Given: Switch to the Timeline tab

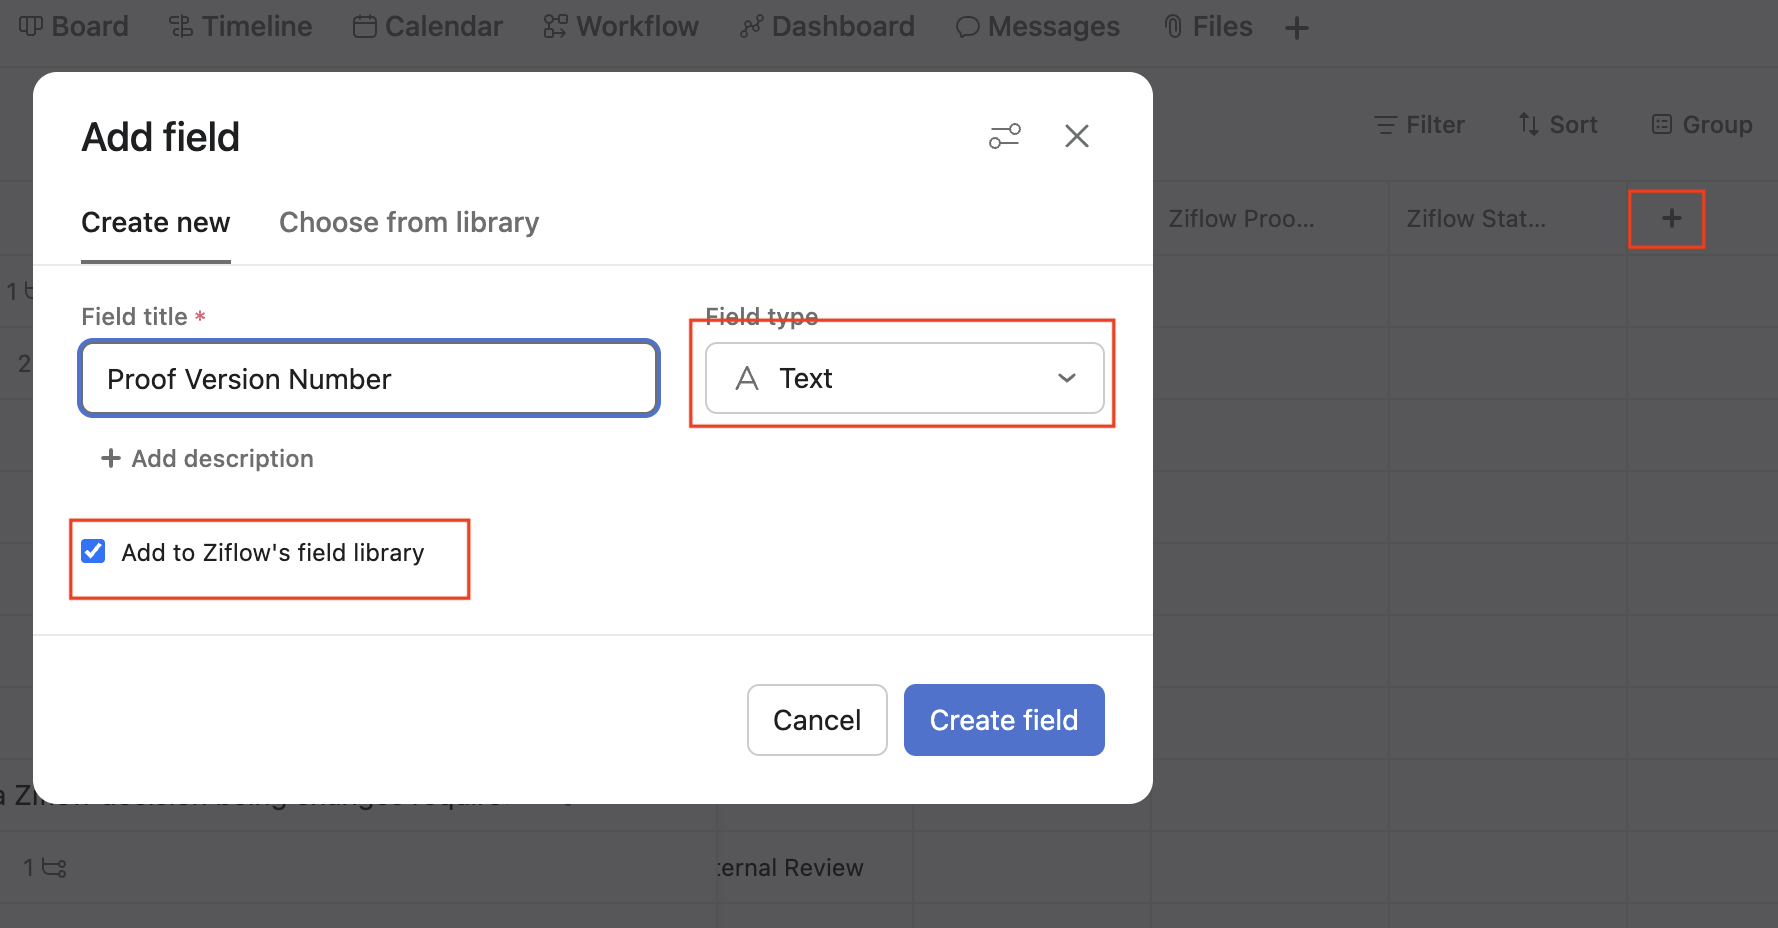Looking at the screenshot, I should click(x=240, y=26).
